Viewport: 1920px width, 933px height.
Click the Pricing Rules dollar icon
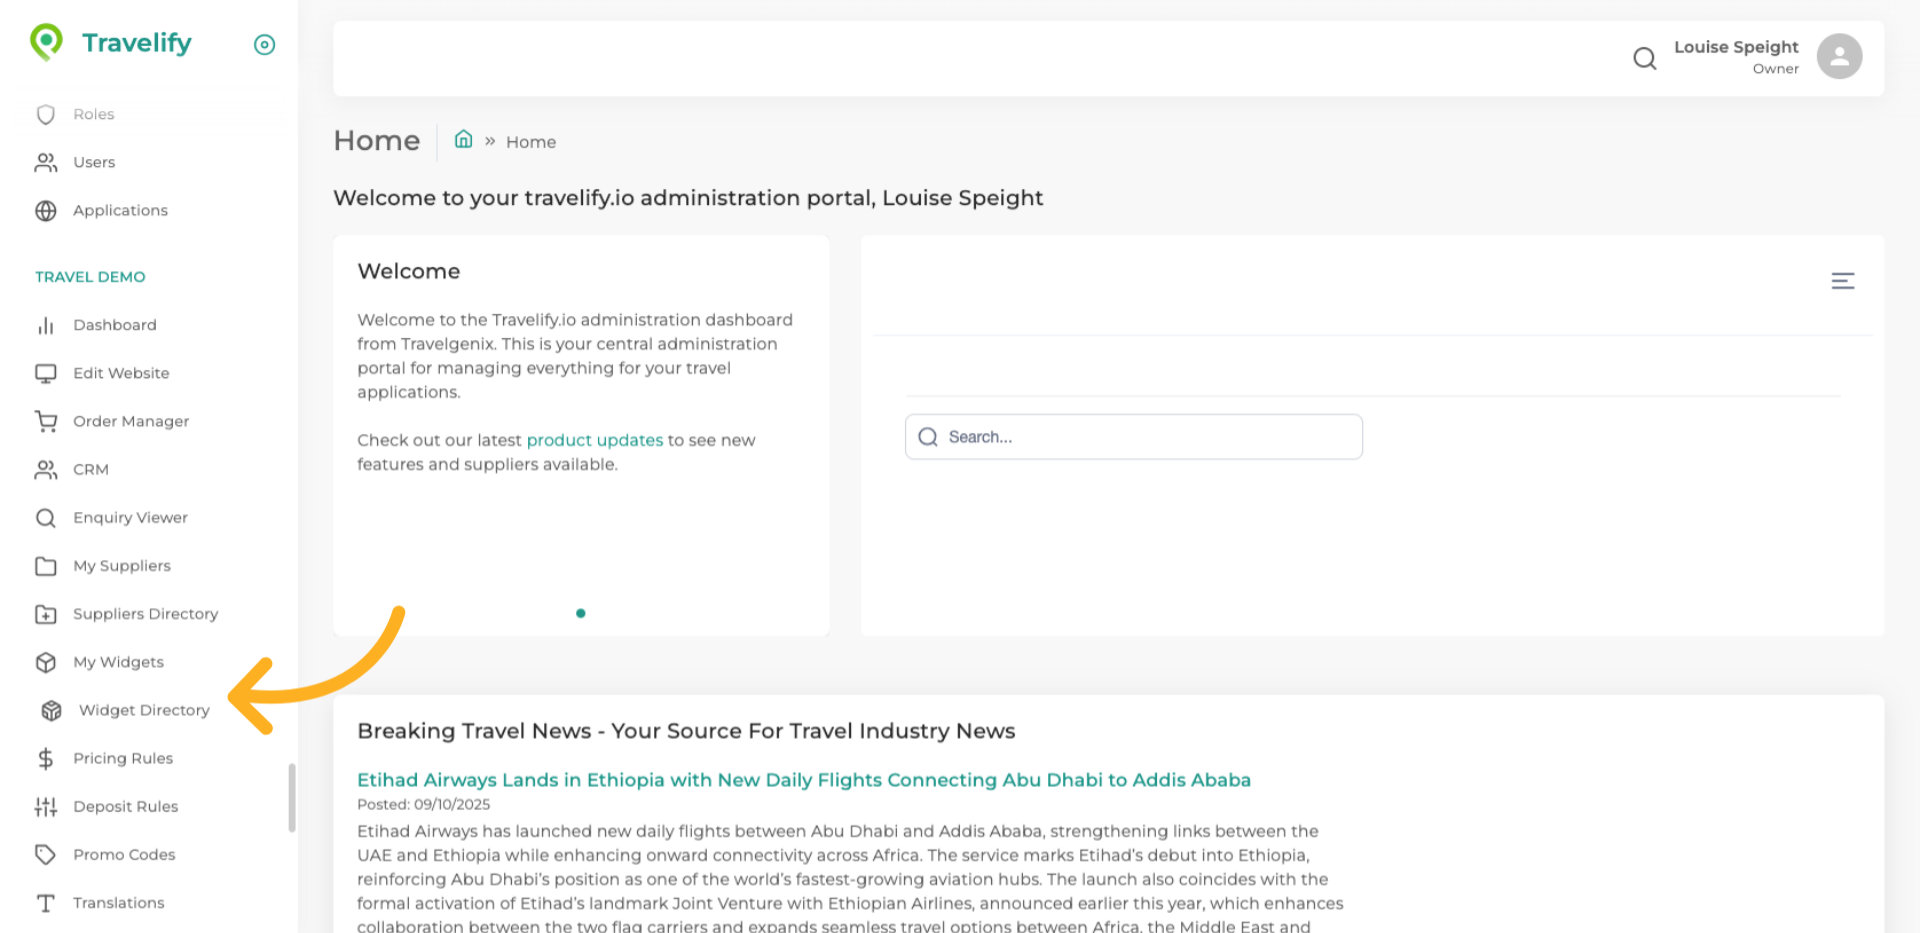click(46, 759)
